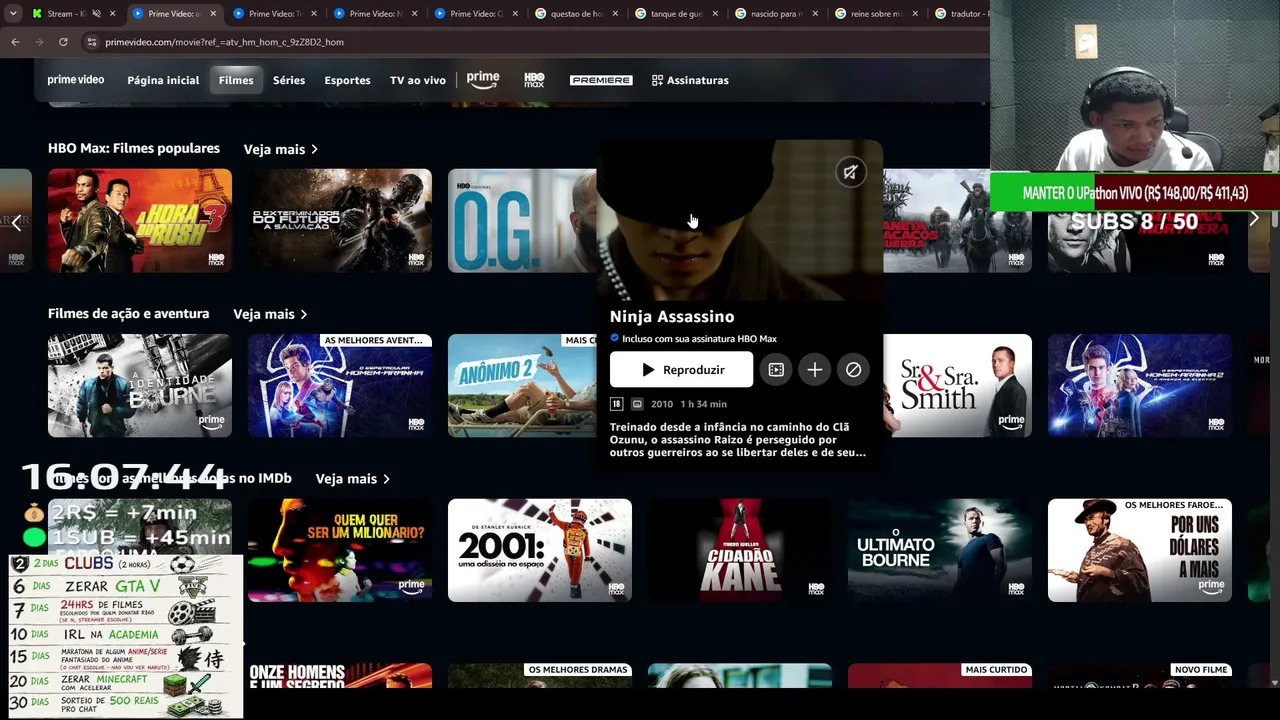The height and width of the screenshot is (720, 1280).
Task: Click 'Incluso com sua assinatura HBO Max' text
Action: (699, 339)
